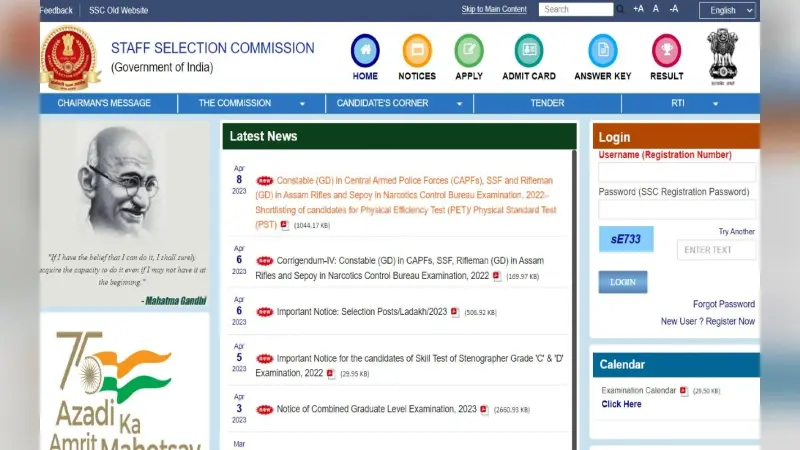Increase font size with +A

click(638, 9)
